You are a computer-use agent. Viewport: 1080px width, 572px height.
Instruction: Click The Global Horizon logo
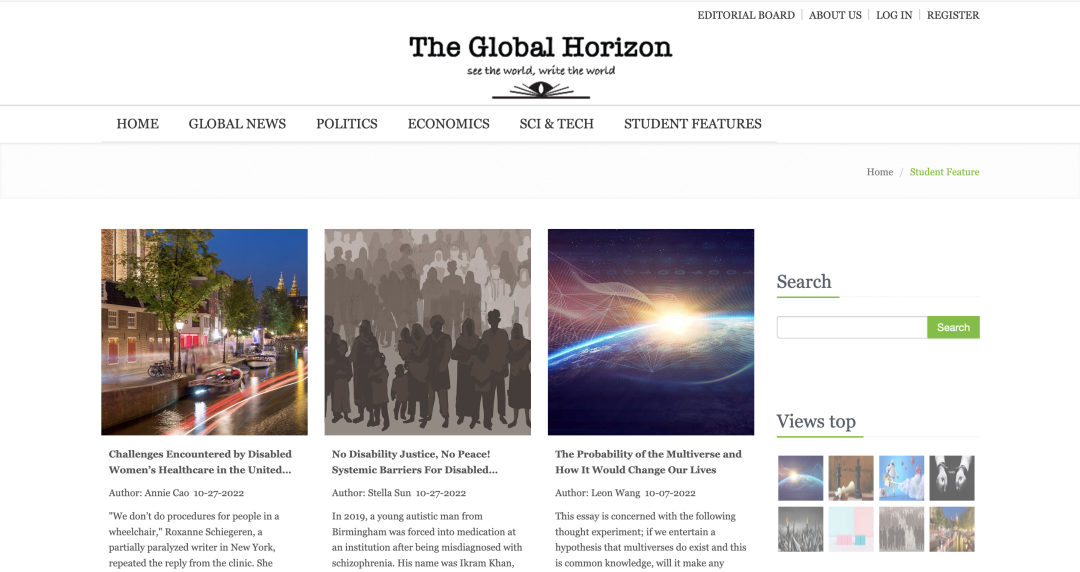pos(541,66)
